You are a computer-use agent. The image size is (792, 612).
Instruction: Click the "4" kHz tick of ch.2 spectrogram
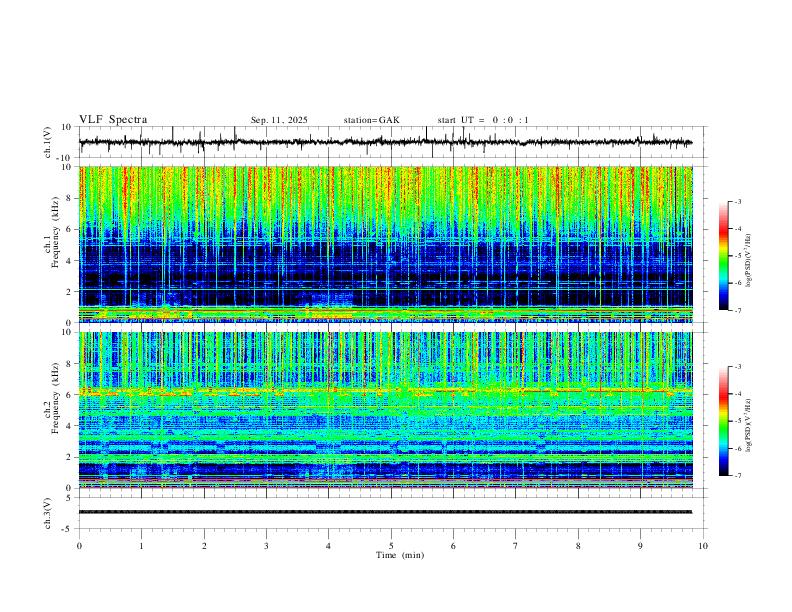click(x=69, y=426)
